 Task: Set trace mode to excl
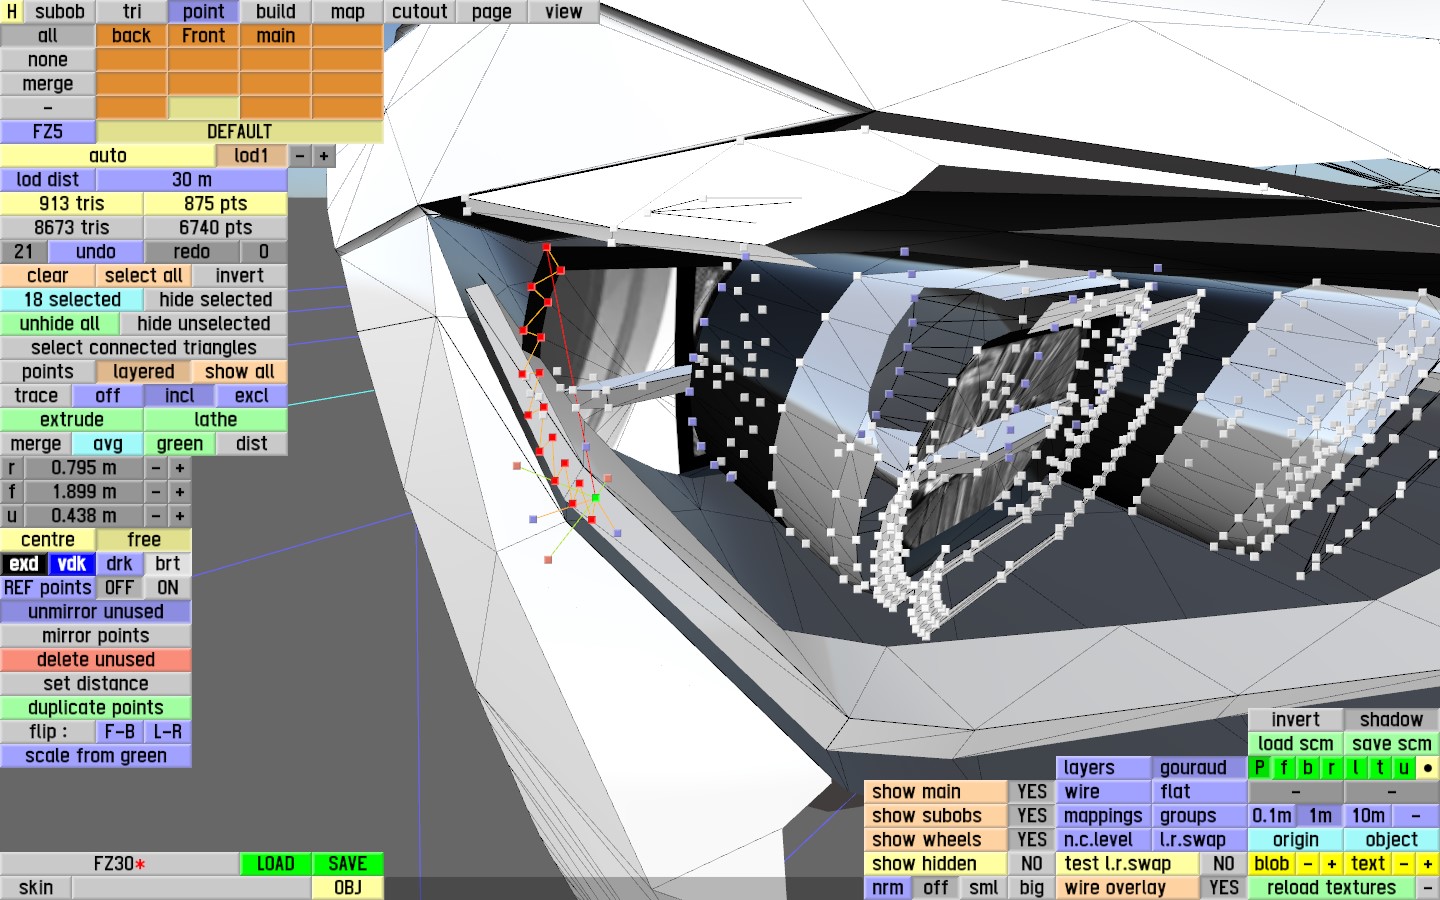point(252,396)
